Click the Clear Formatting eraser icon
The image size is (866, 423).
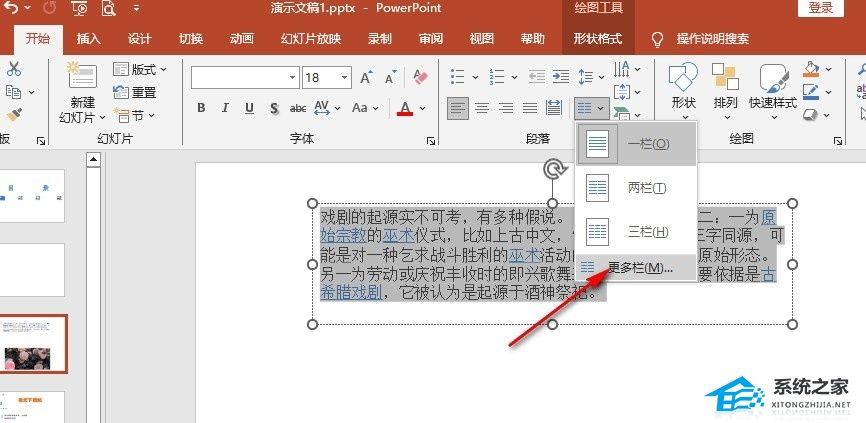coord(420,77)
